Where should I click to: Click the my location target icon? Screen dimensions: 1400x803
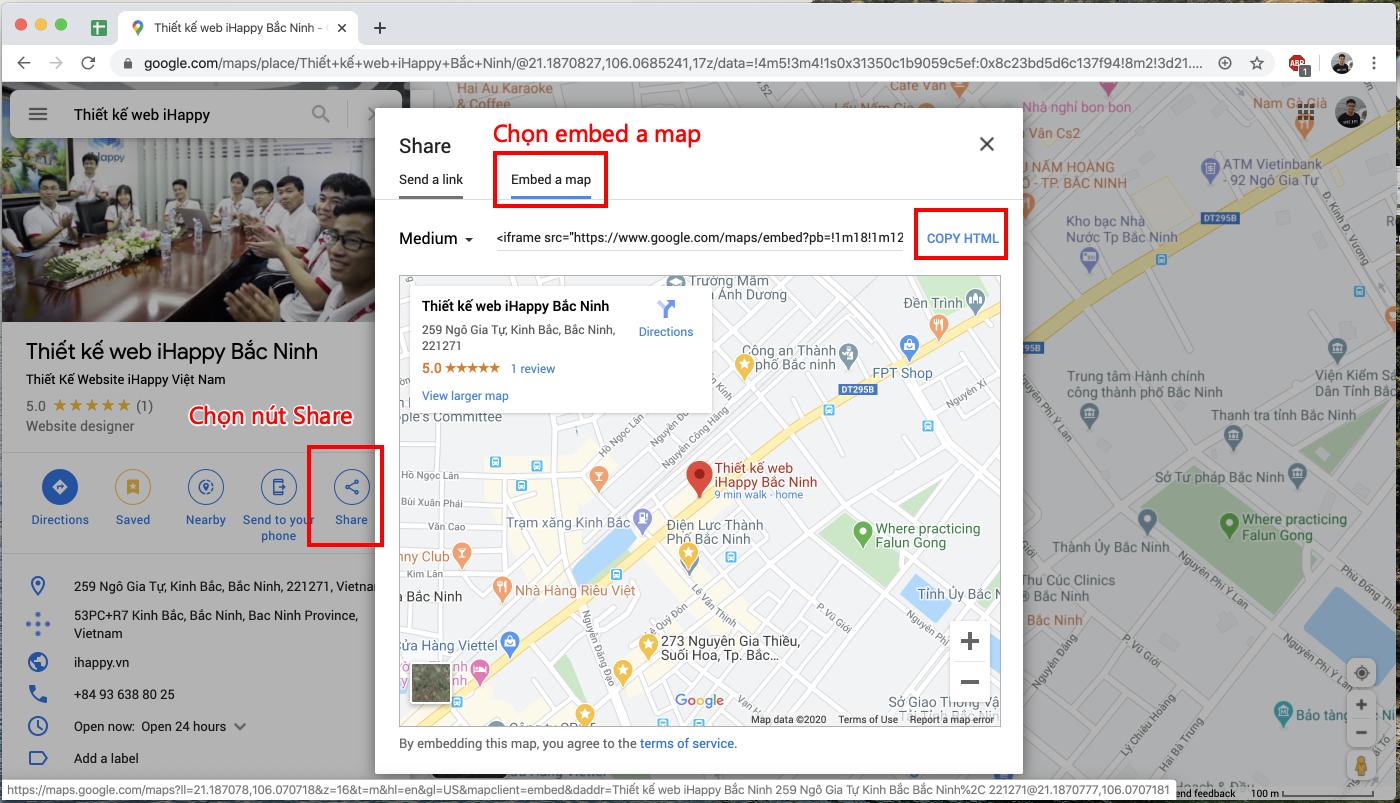coord(1361,673)
